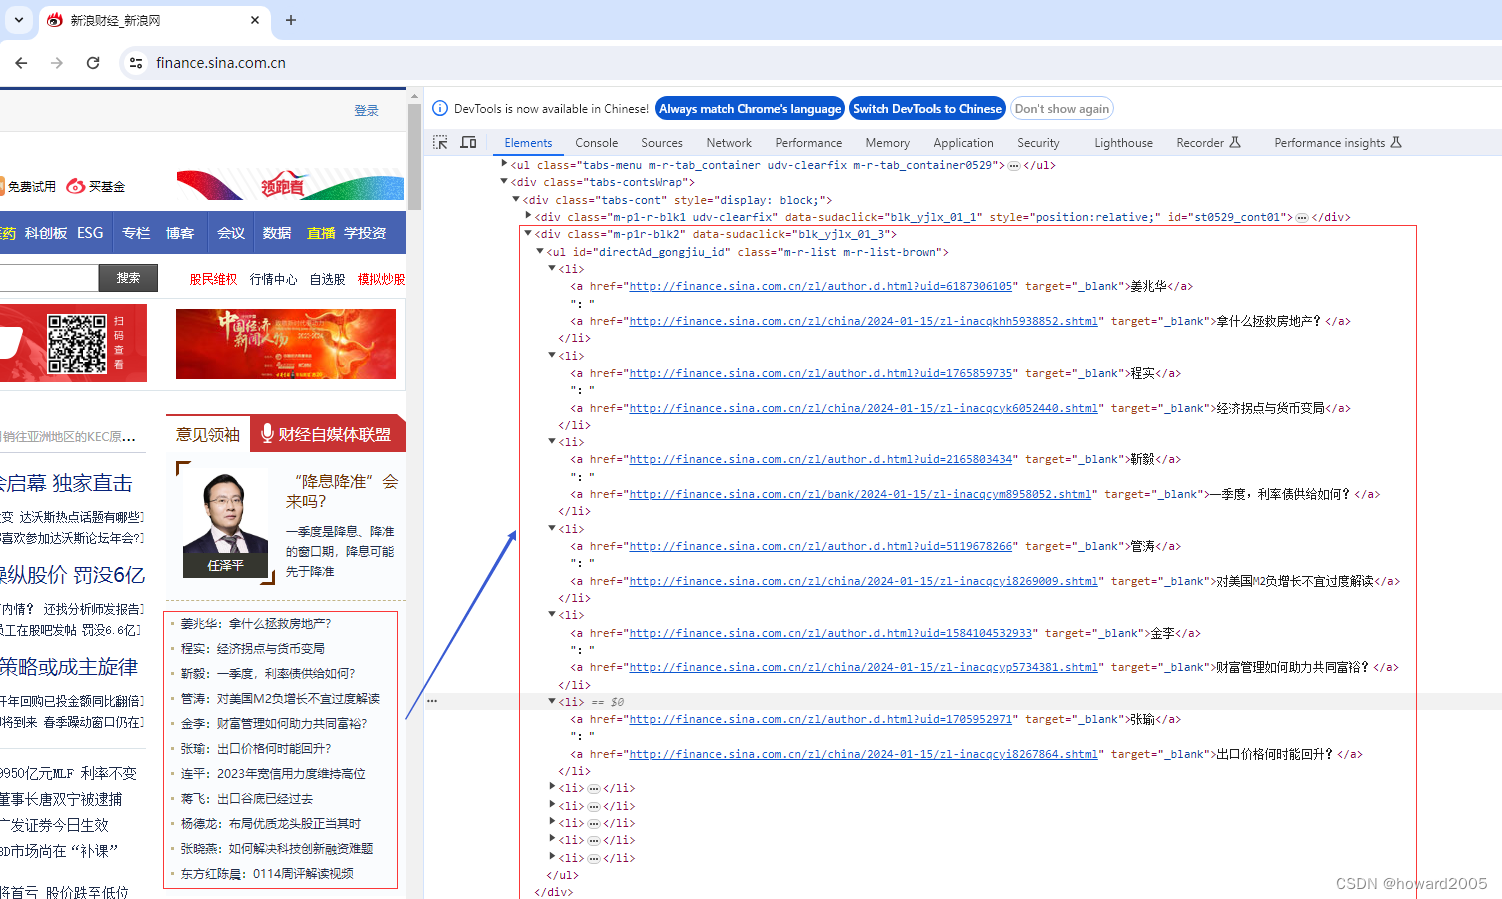
Task: Open article 连平：2023年宽信用力度维持高位
Action: coord(273,773)
